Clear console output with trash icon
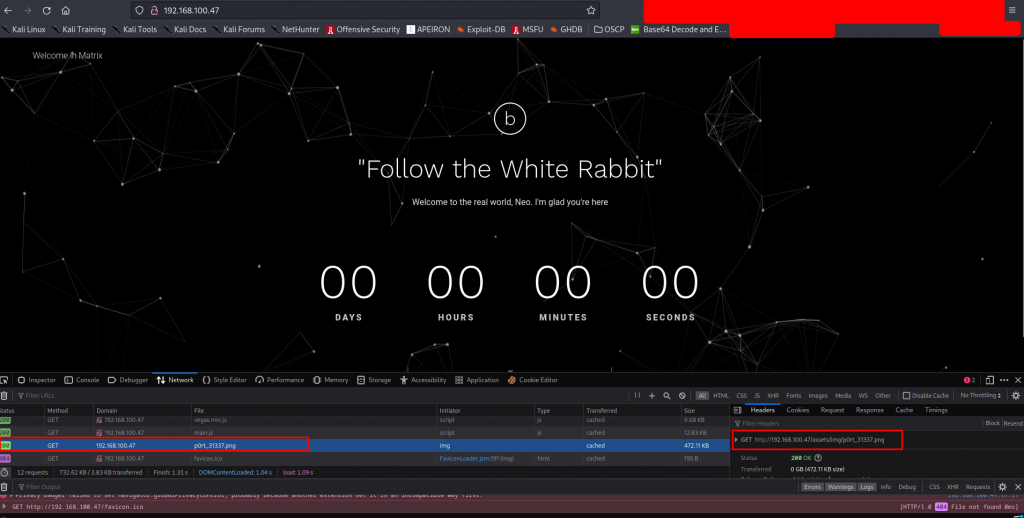This screenshot has width=1024, height=518. tap(4, 487)
